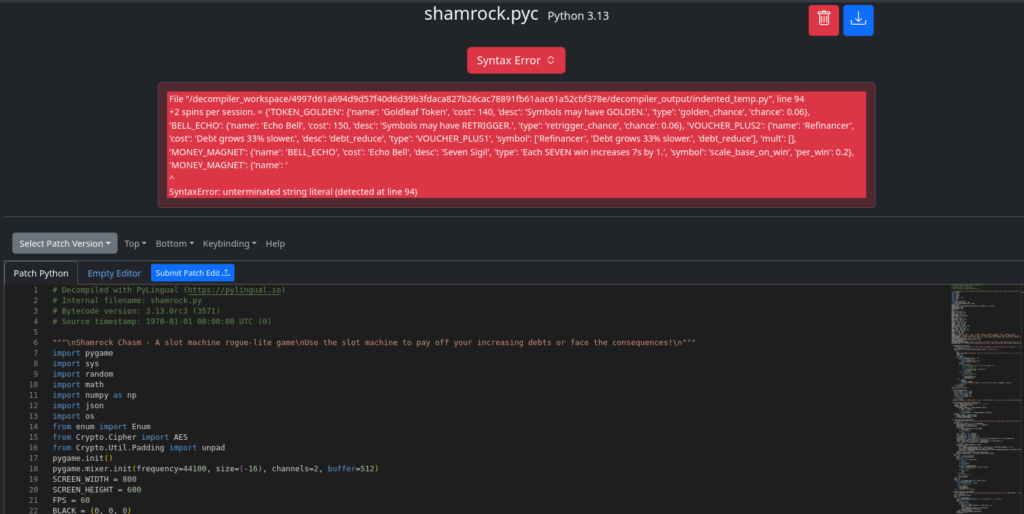Click the 'import numpy as np' line
Image resolution: width=1024 pixels, height=514 pixels.
(x=95, y=395)
